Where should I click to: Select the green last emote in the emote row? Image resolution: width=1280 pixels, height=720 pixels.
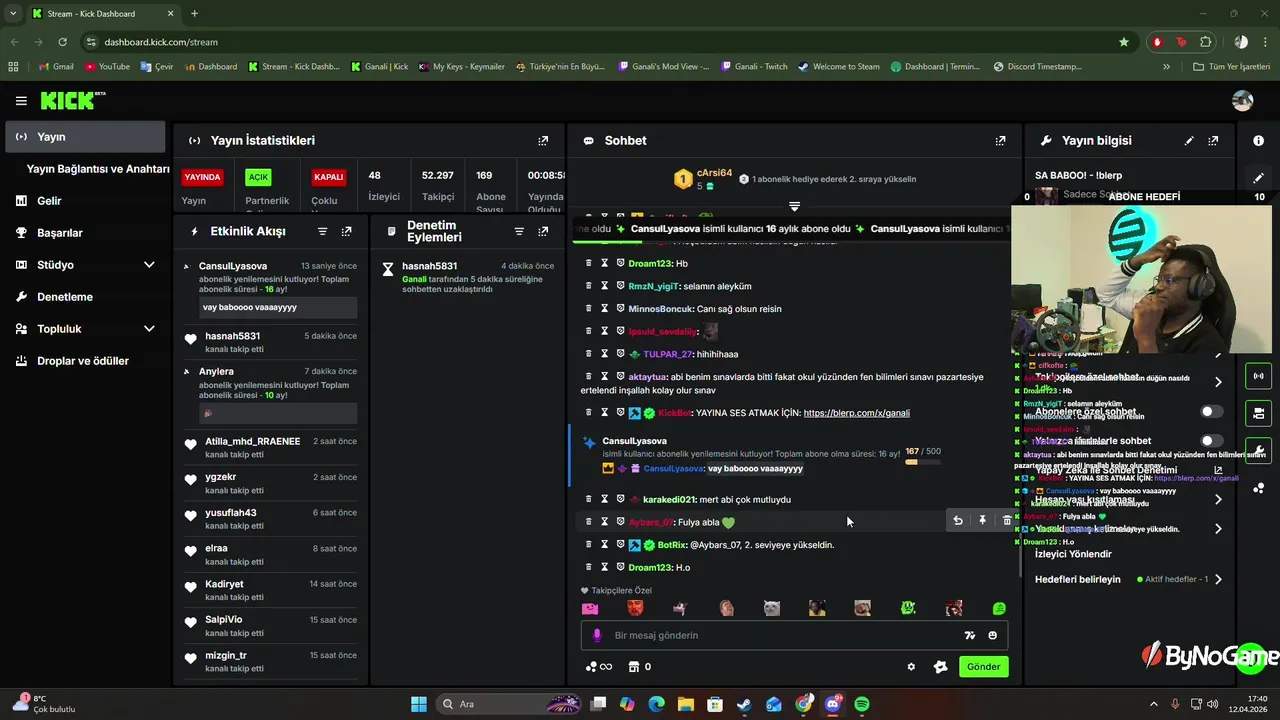(999, 608)
